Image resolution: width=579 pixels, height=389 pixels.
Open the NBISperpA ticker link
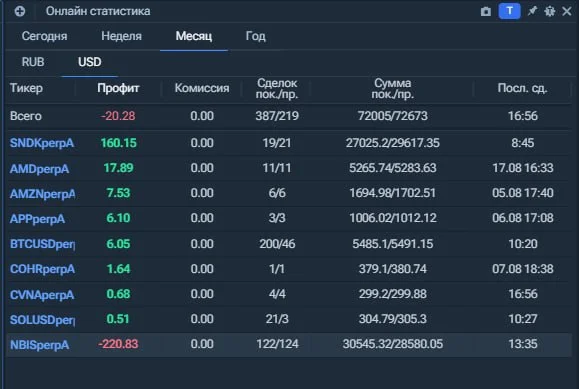39,345
